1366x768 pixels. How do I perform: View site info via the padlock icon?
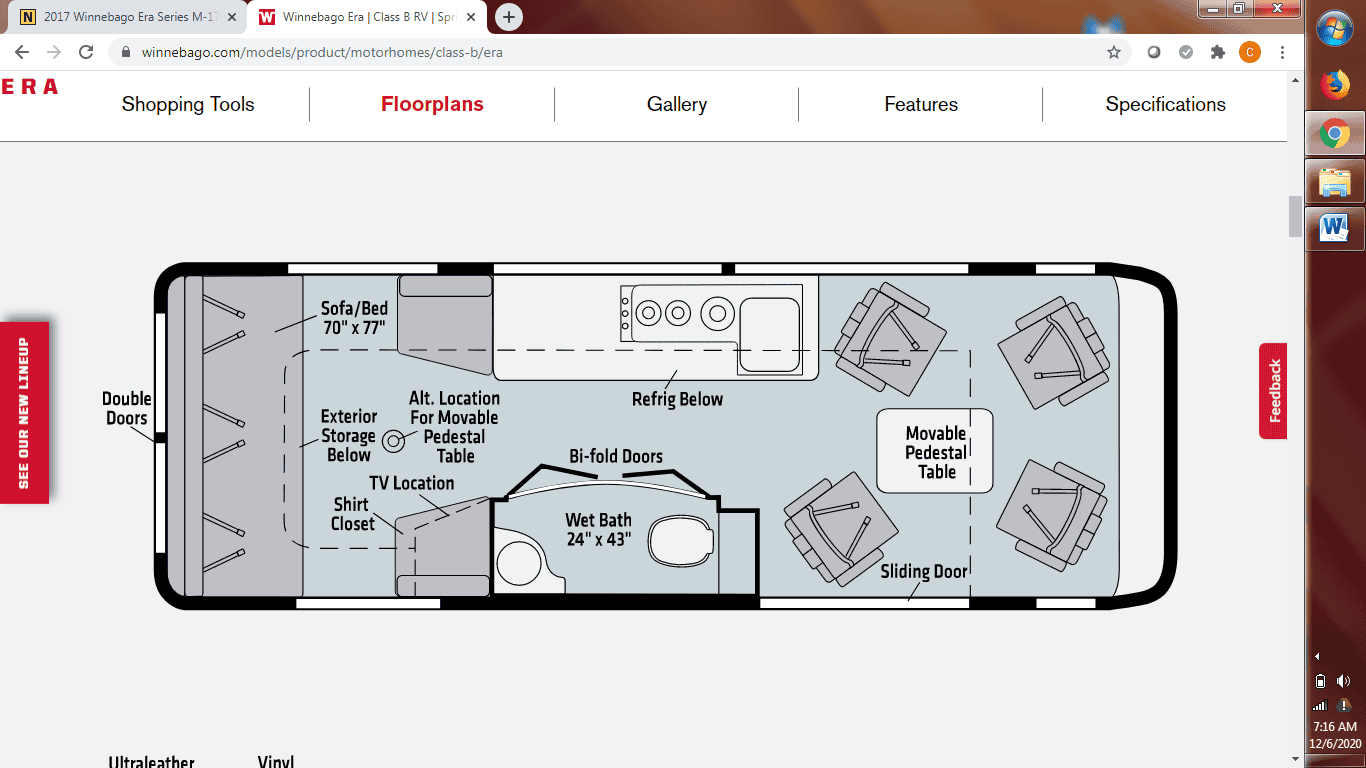point(126,52)
